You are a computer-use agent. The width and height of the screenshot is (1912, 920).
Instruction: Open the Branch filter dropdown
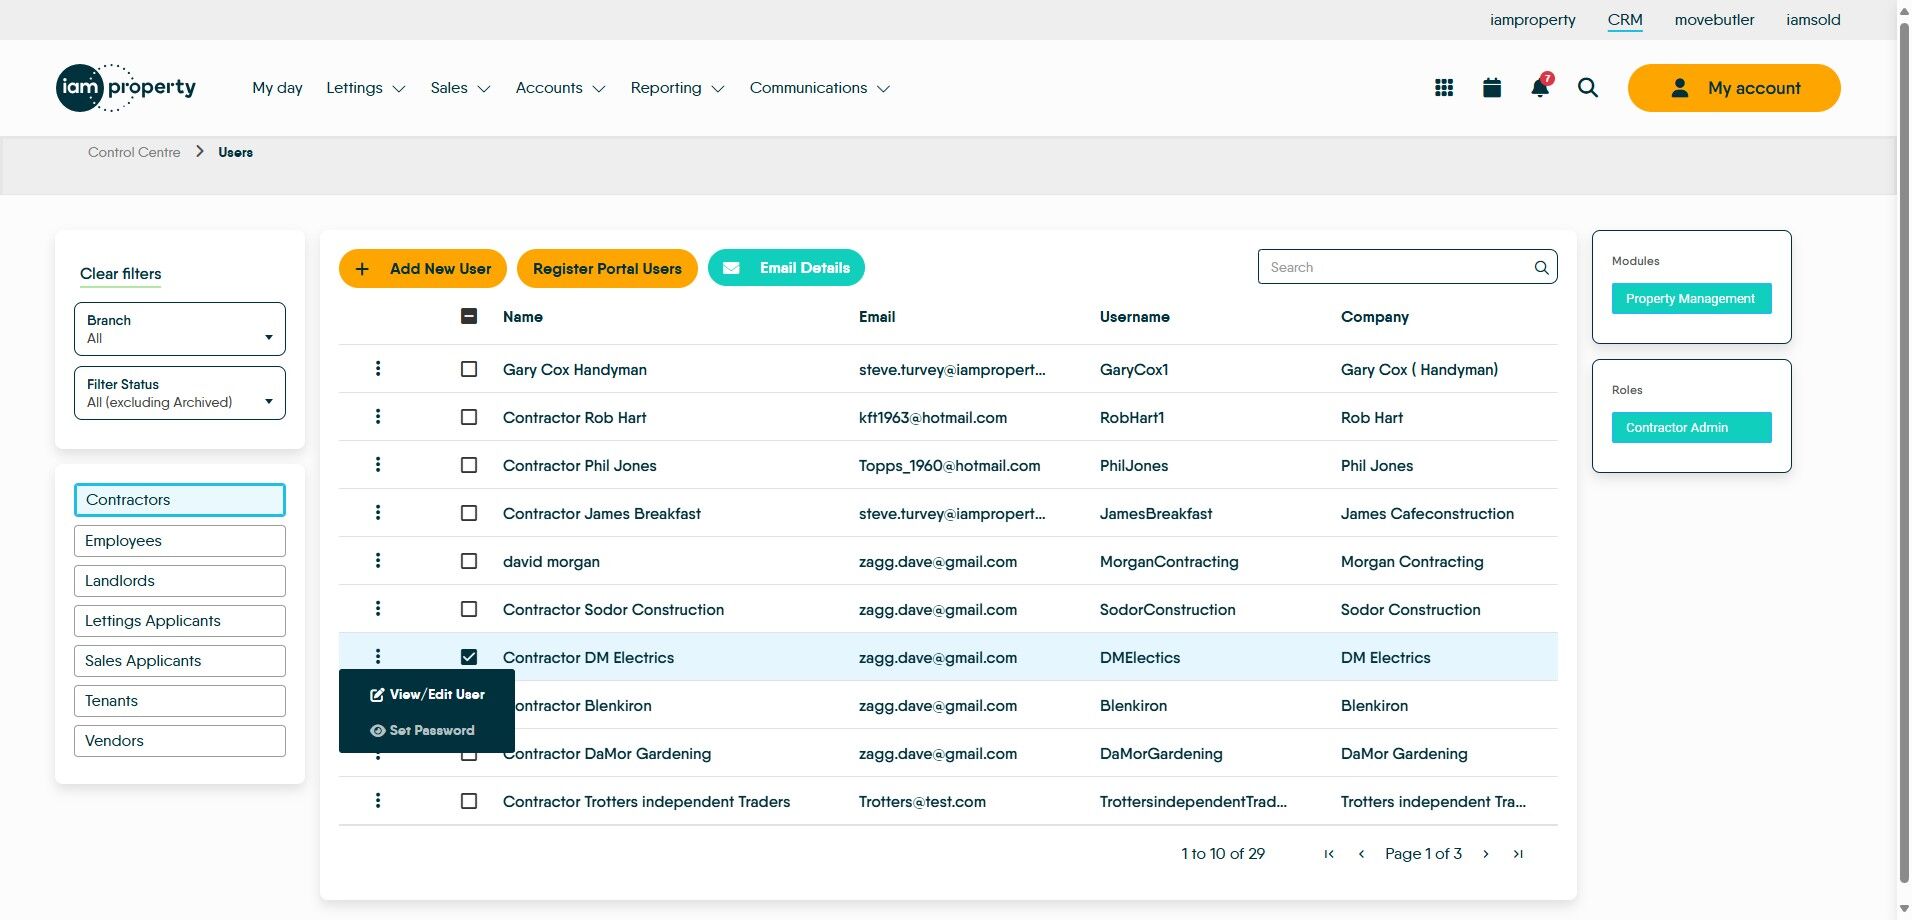click(180, 329)
